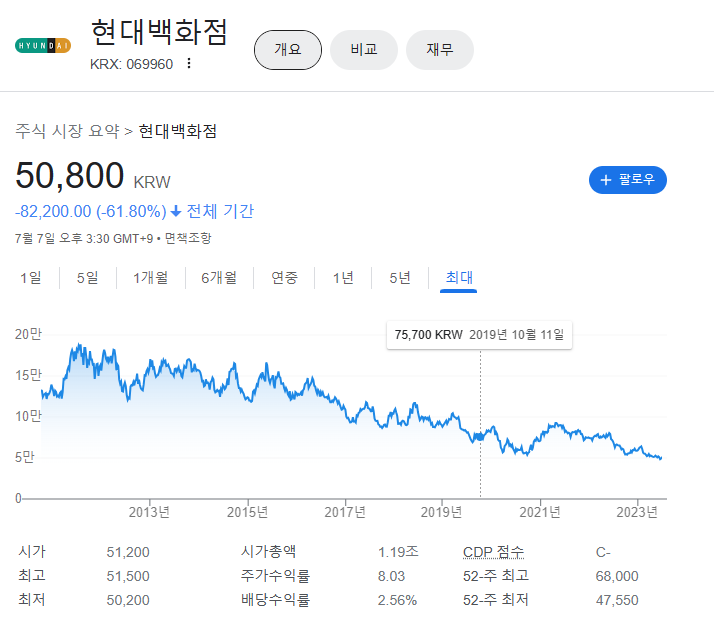Click the 전체 기간 label

click(x=220, y=211)
